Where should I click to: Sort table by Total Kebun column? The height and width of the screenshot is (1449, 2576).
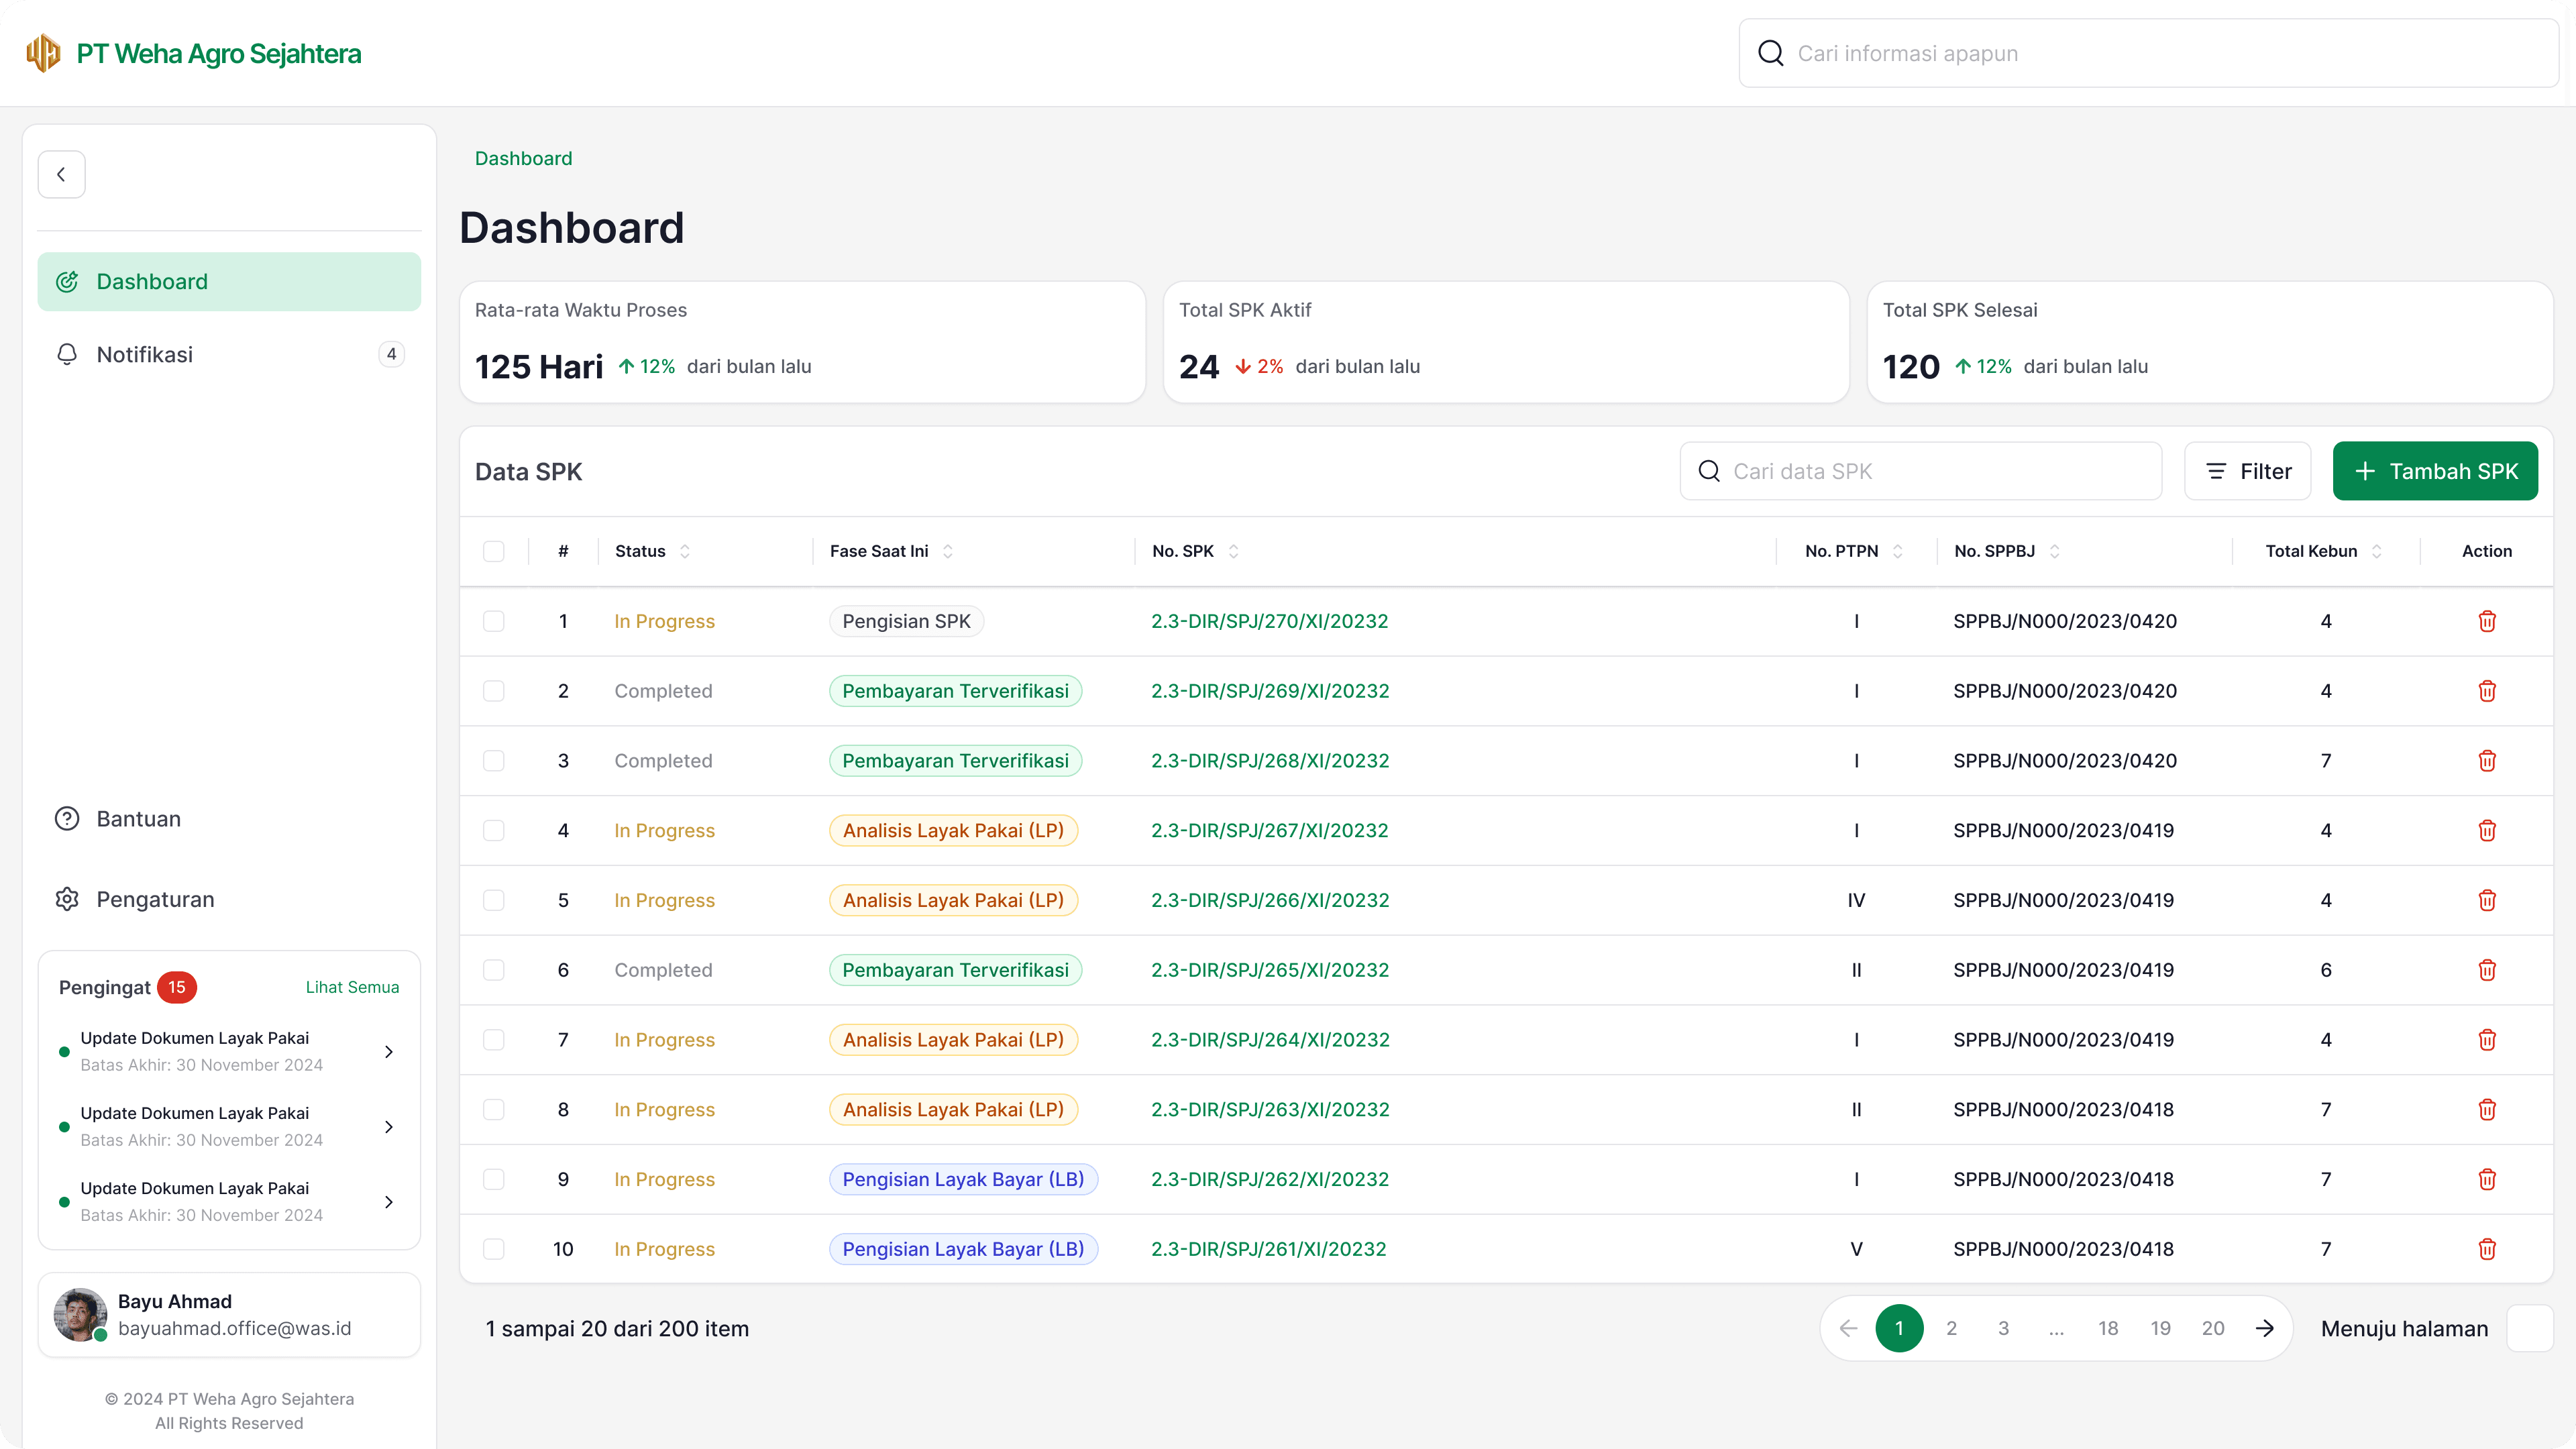2378,551
